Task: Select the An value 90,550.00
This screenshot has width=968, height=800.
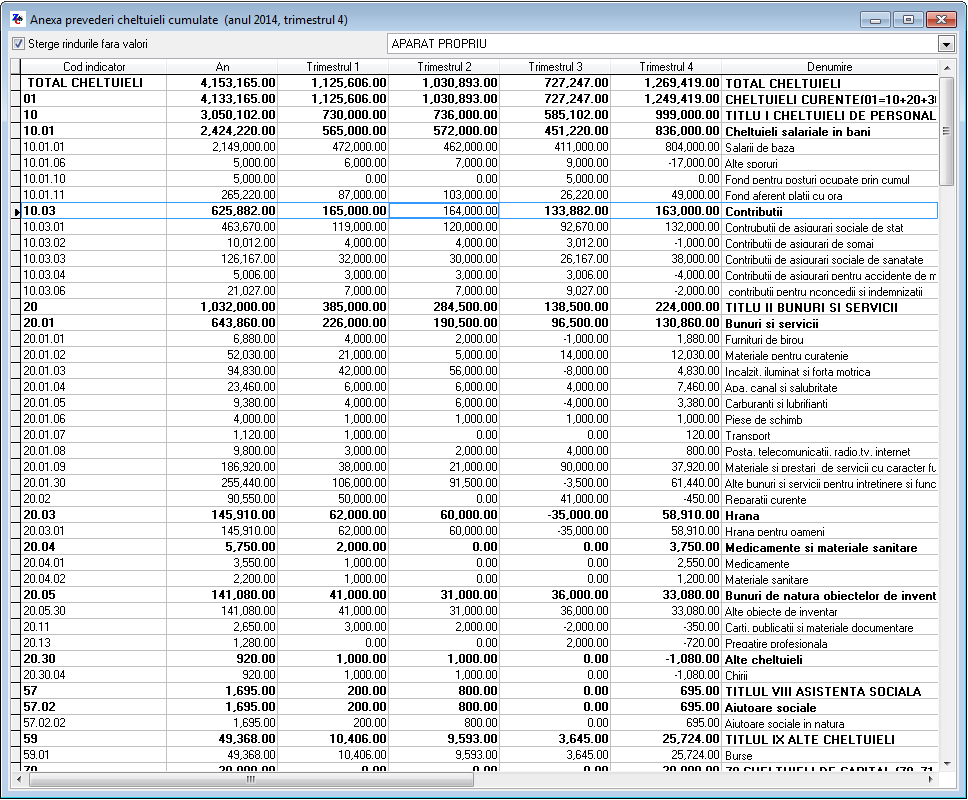Action: pyautogui.click(x=222, y=499)
